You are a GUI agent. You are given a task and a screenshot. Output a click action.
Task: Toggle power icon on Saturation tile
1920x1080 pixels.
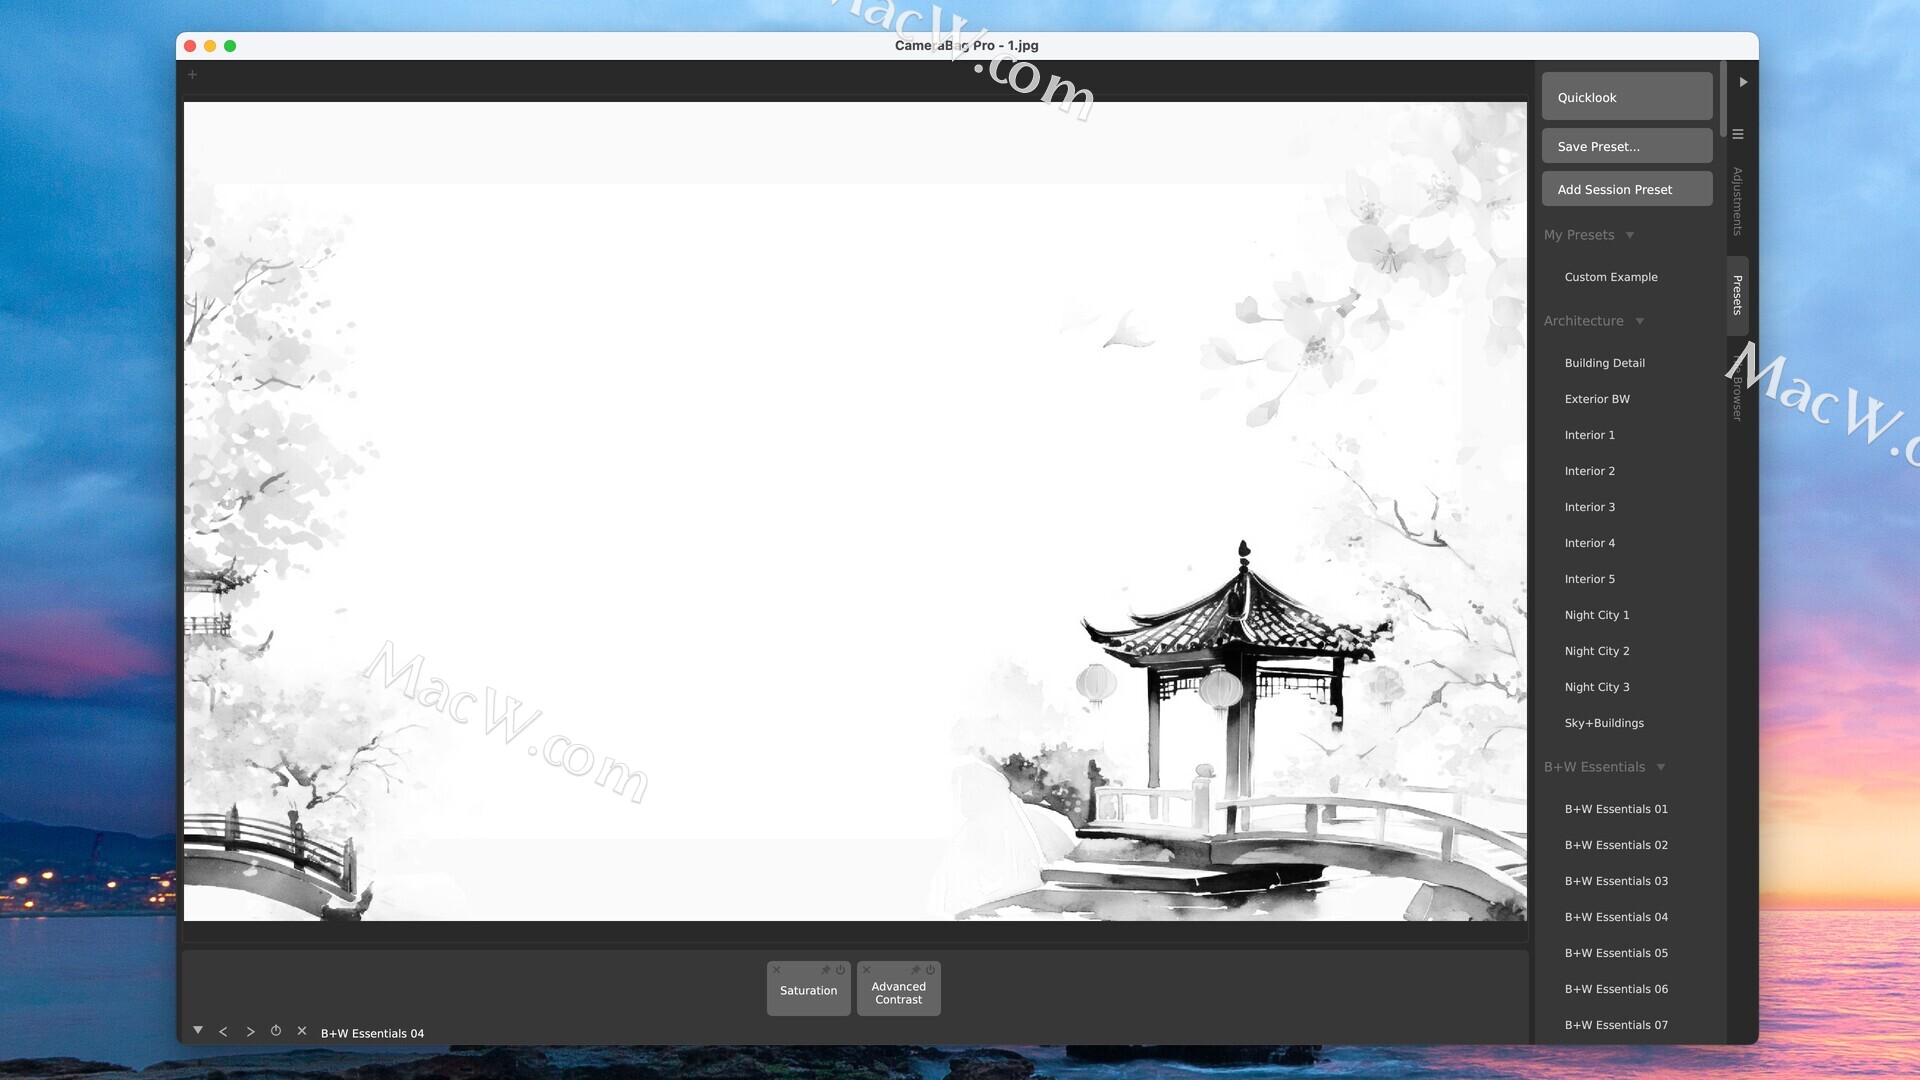coord(841,970)
